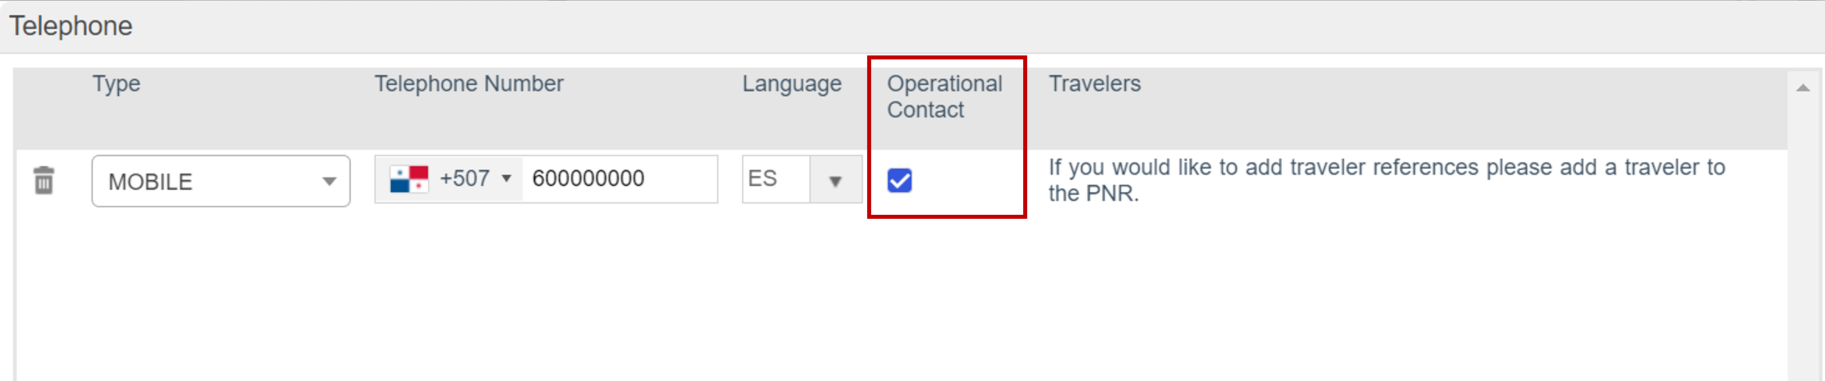Screen dimensions: 1825x381
Task: Expand the +507 country code selector arrow
Action: (507, 179)
